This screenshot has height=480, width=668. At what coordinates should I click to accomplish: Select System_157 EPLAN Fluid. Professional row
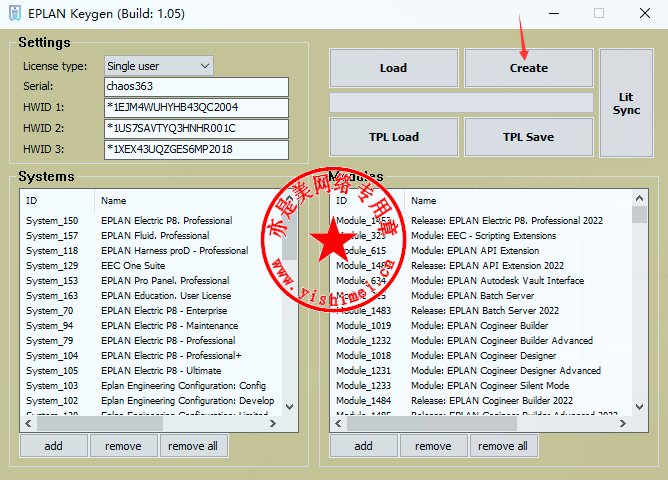coord(151,236)
